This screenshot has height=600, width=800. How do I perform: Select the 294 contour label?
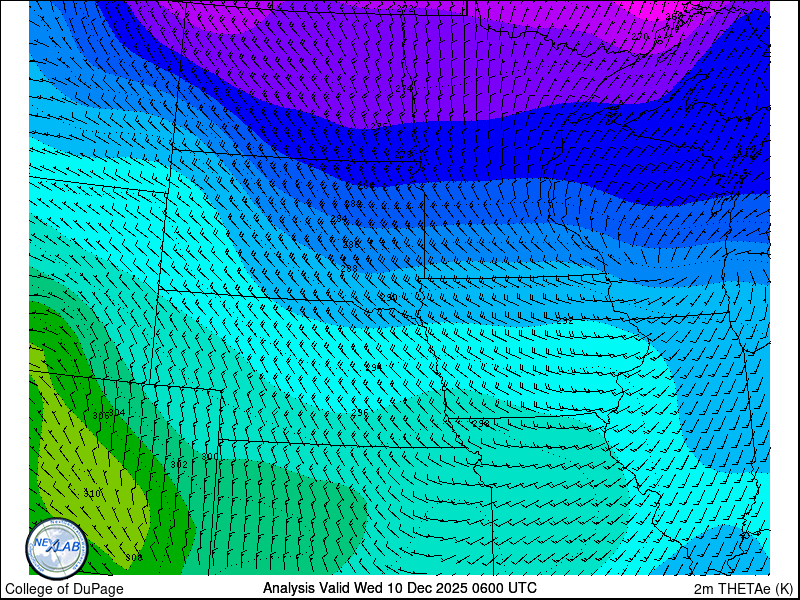pos(374,367)
